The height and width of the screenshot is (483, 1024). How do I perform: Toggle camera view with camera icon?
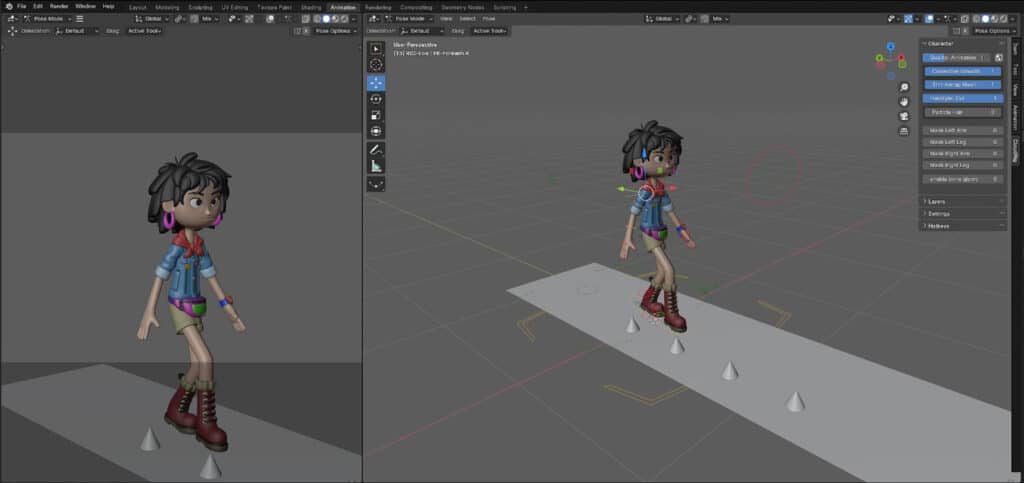point(904,116)
